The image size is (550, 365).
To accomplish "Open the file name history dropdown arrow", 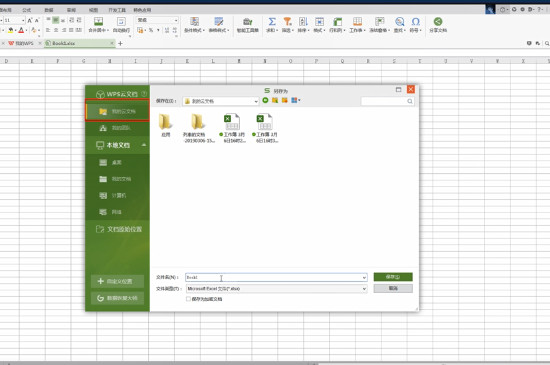I will [364, 277].
